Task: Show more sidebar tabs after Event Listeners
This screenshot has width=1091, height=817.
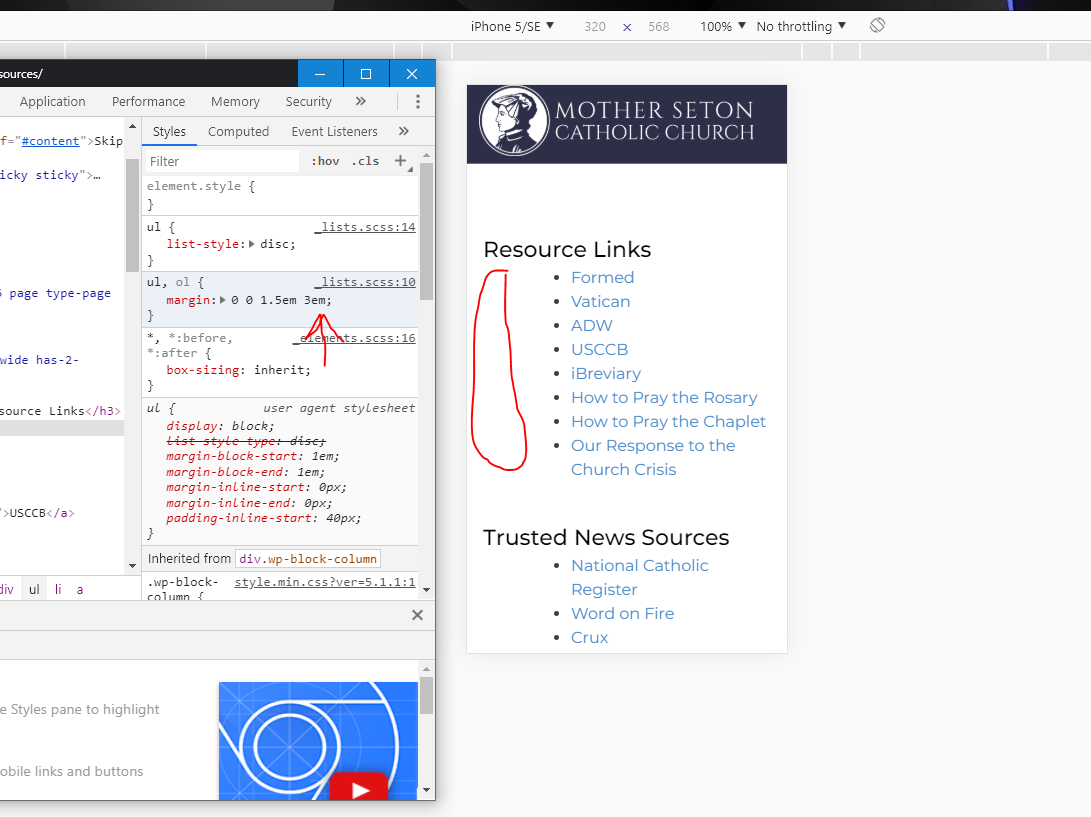Action: coord(403,131)
